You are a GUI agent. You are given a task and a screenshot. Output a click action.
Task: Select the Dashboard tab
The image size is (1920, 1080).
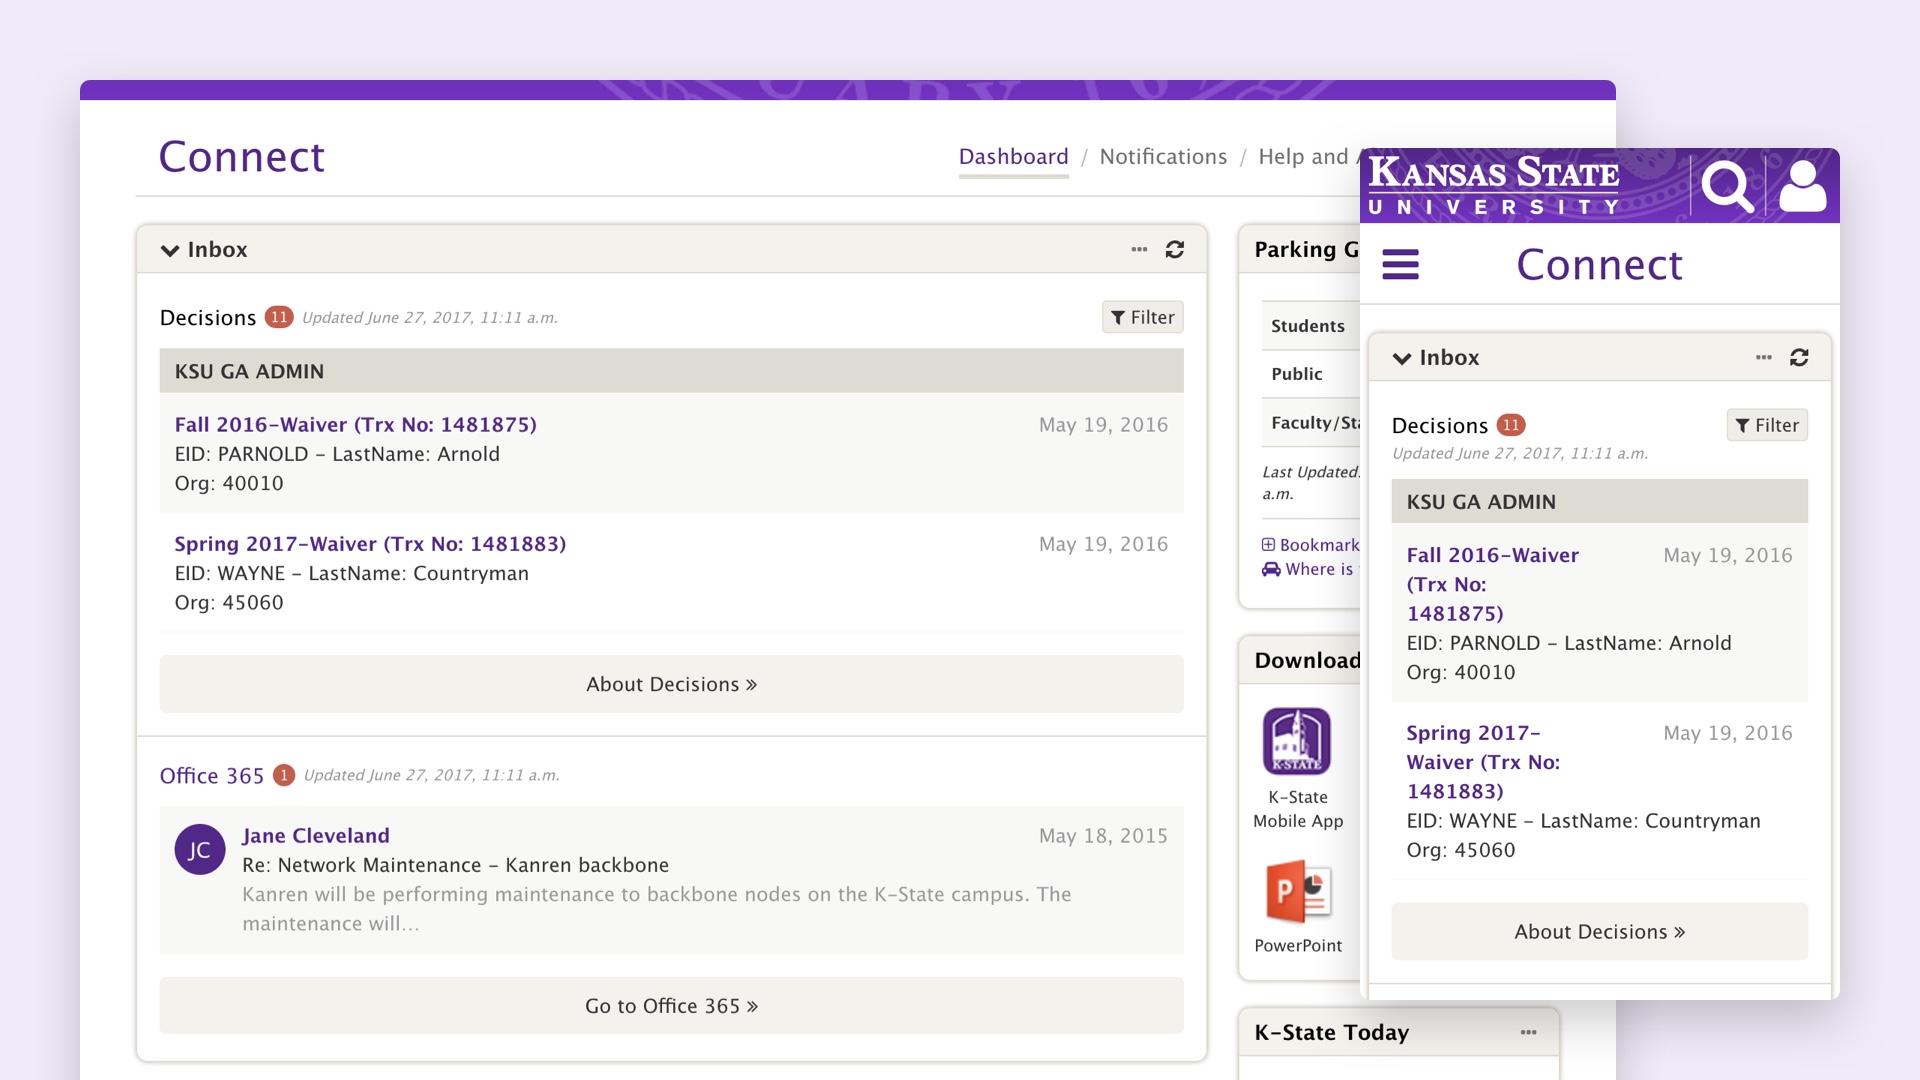pyautogui.click(x=1013, y=157)
